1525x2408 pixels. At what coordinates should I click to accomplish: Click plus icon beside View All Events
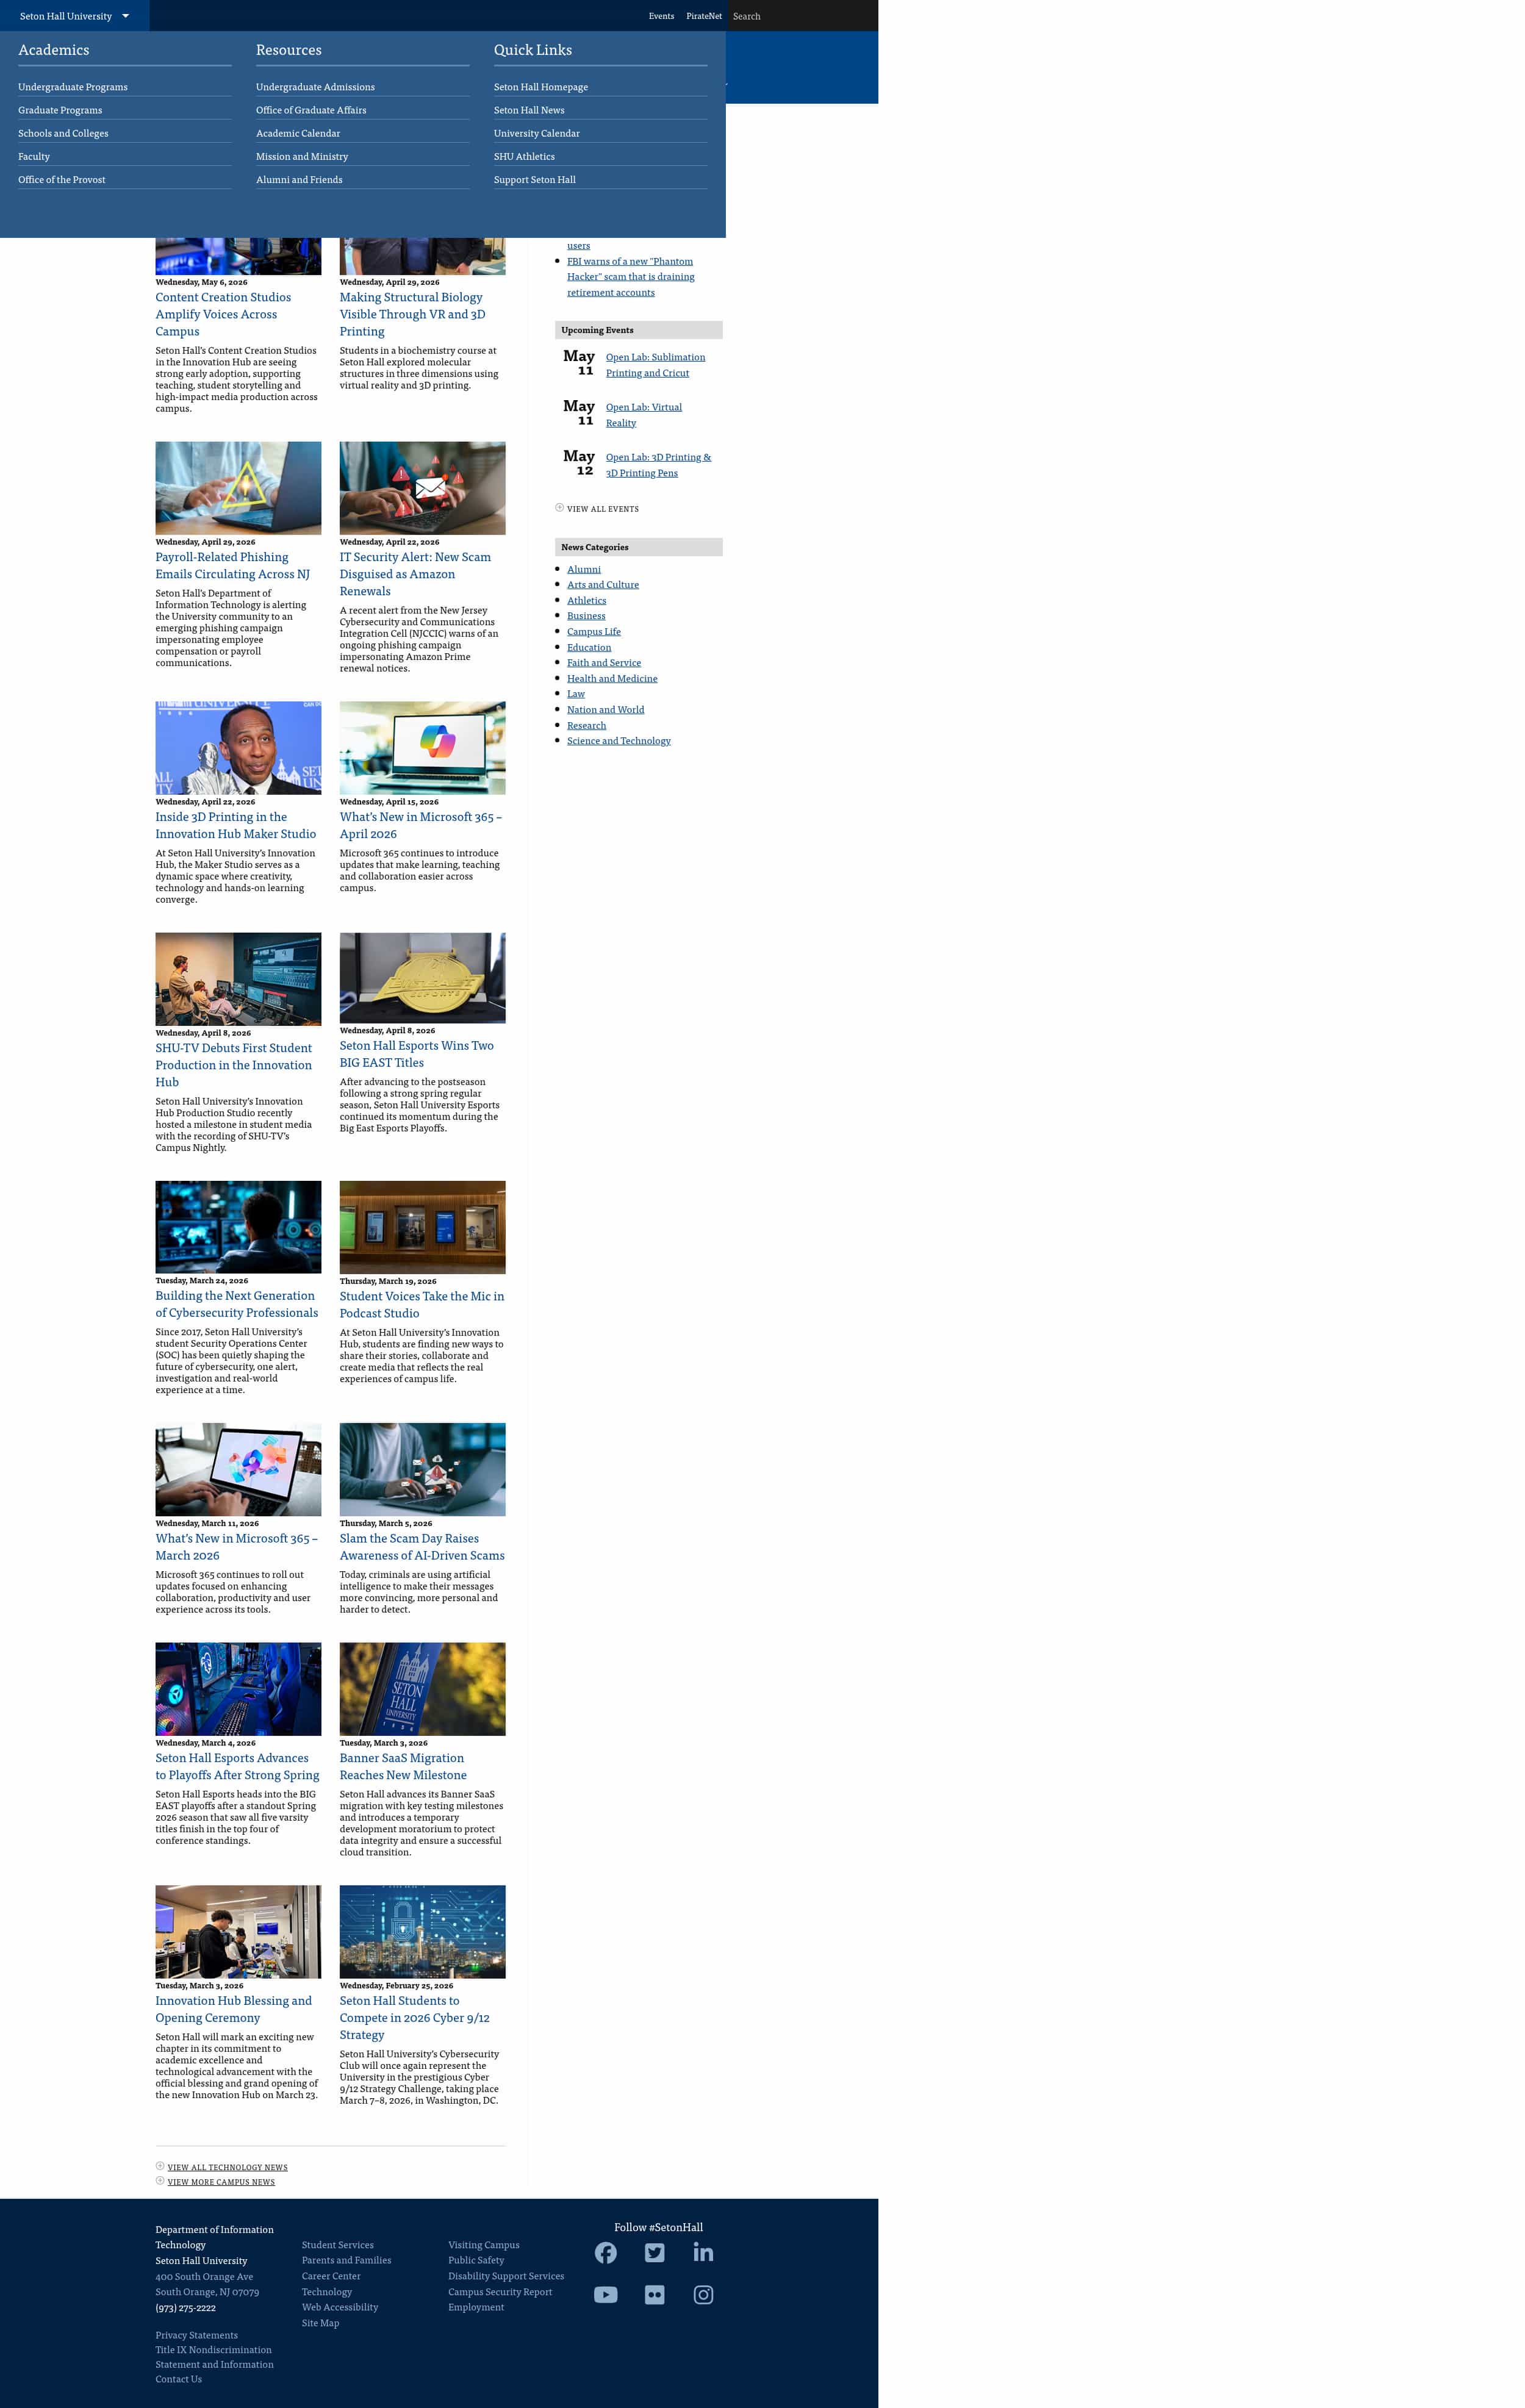(x=559, y=508)
